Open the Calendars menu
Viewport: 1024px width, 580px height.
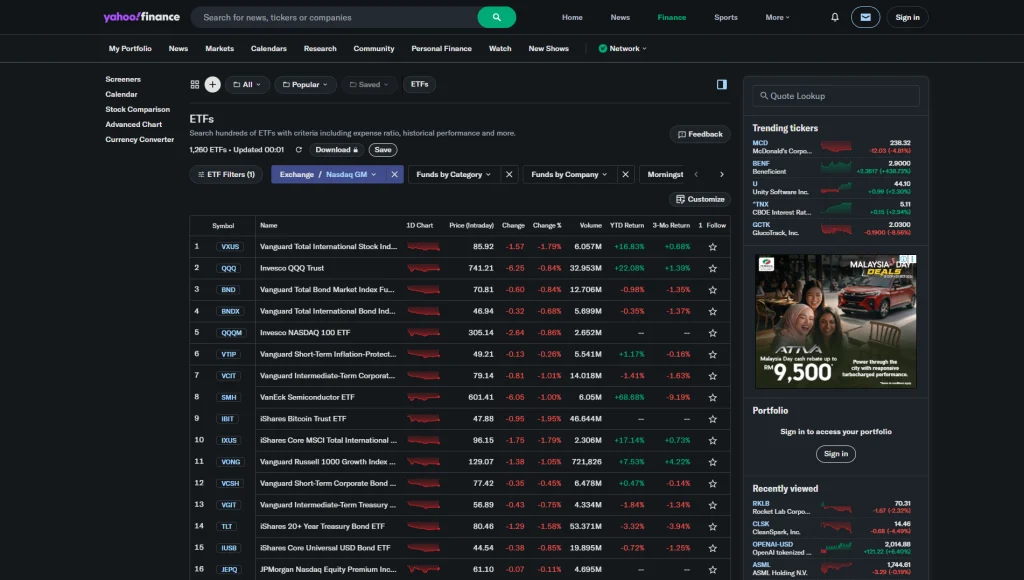(x=268, y=48)
